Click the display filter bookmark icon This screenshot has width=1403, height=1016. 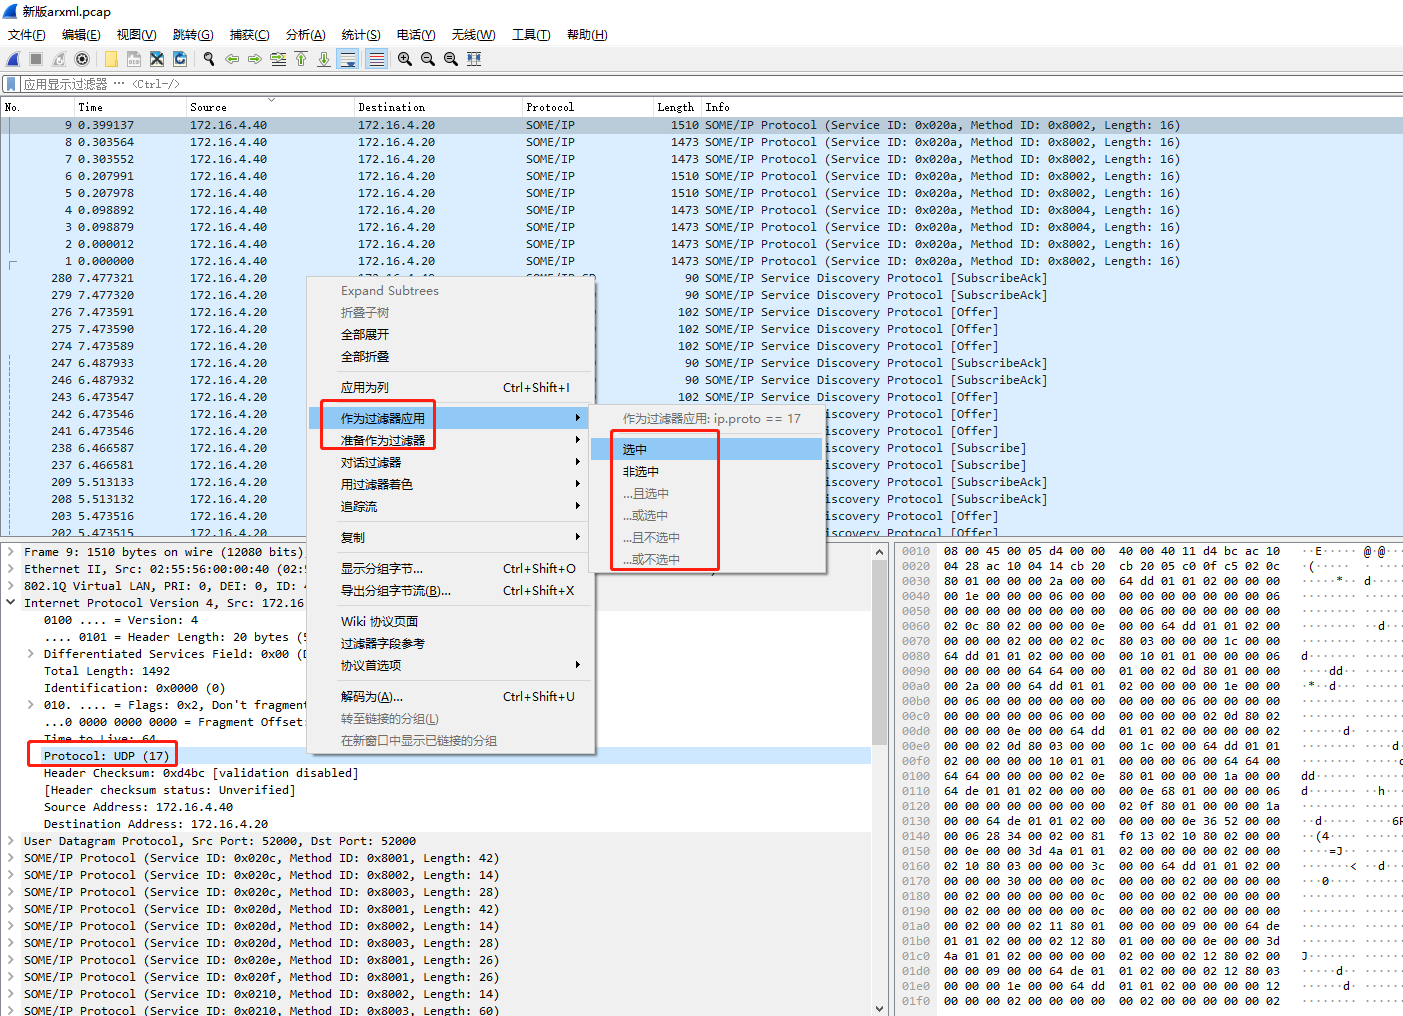coord(11,84)
